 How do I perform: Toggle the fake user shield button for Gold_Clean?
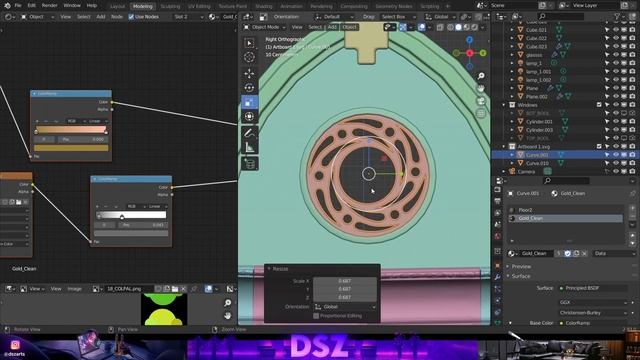567,253
